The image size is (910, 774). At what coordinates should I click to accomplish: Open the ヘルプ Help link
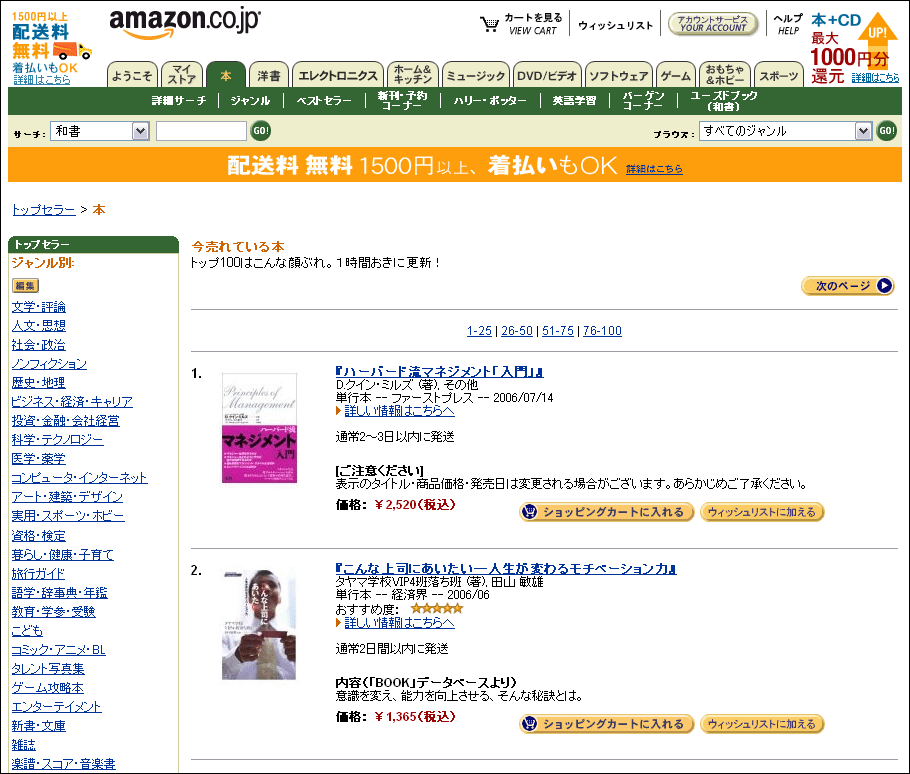point(788,24)
